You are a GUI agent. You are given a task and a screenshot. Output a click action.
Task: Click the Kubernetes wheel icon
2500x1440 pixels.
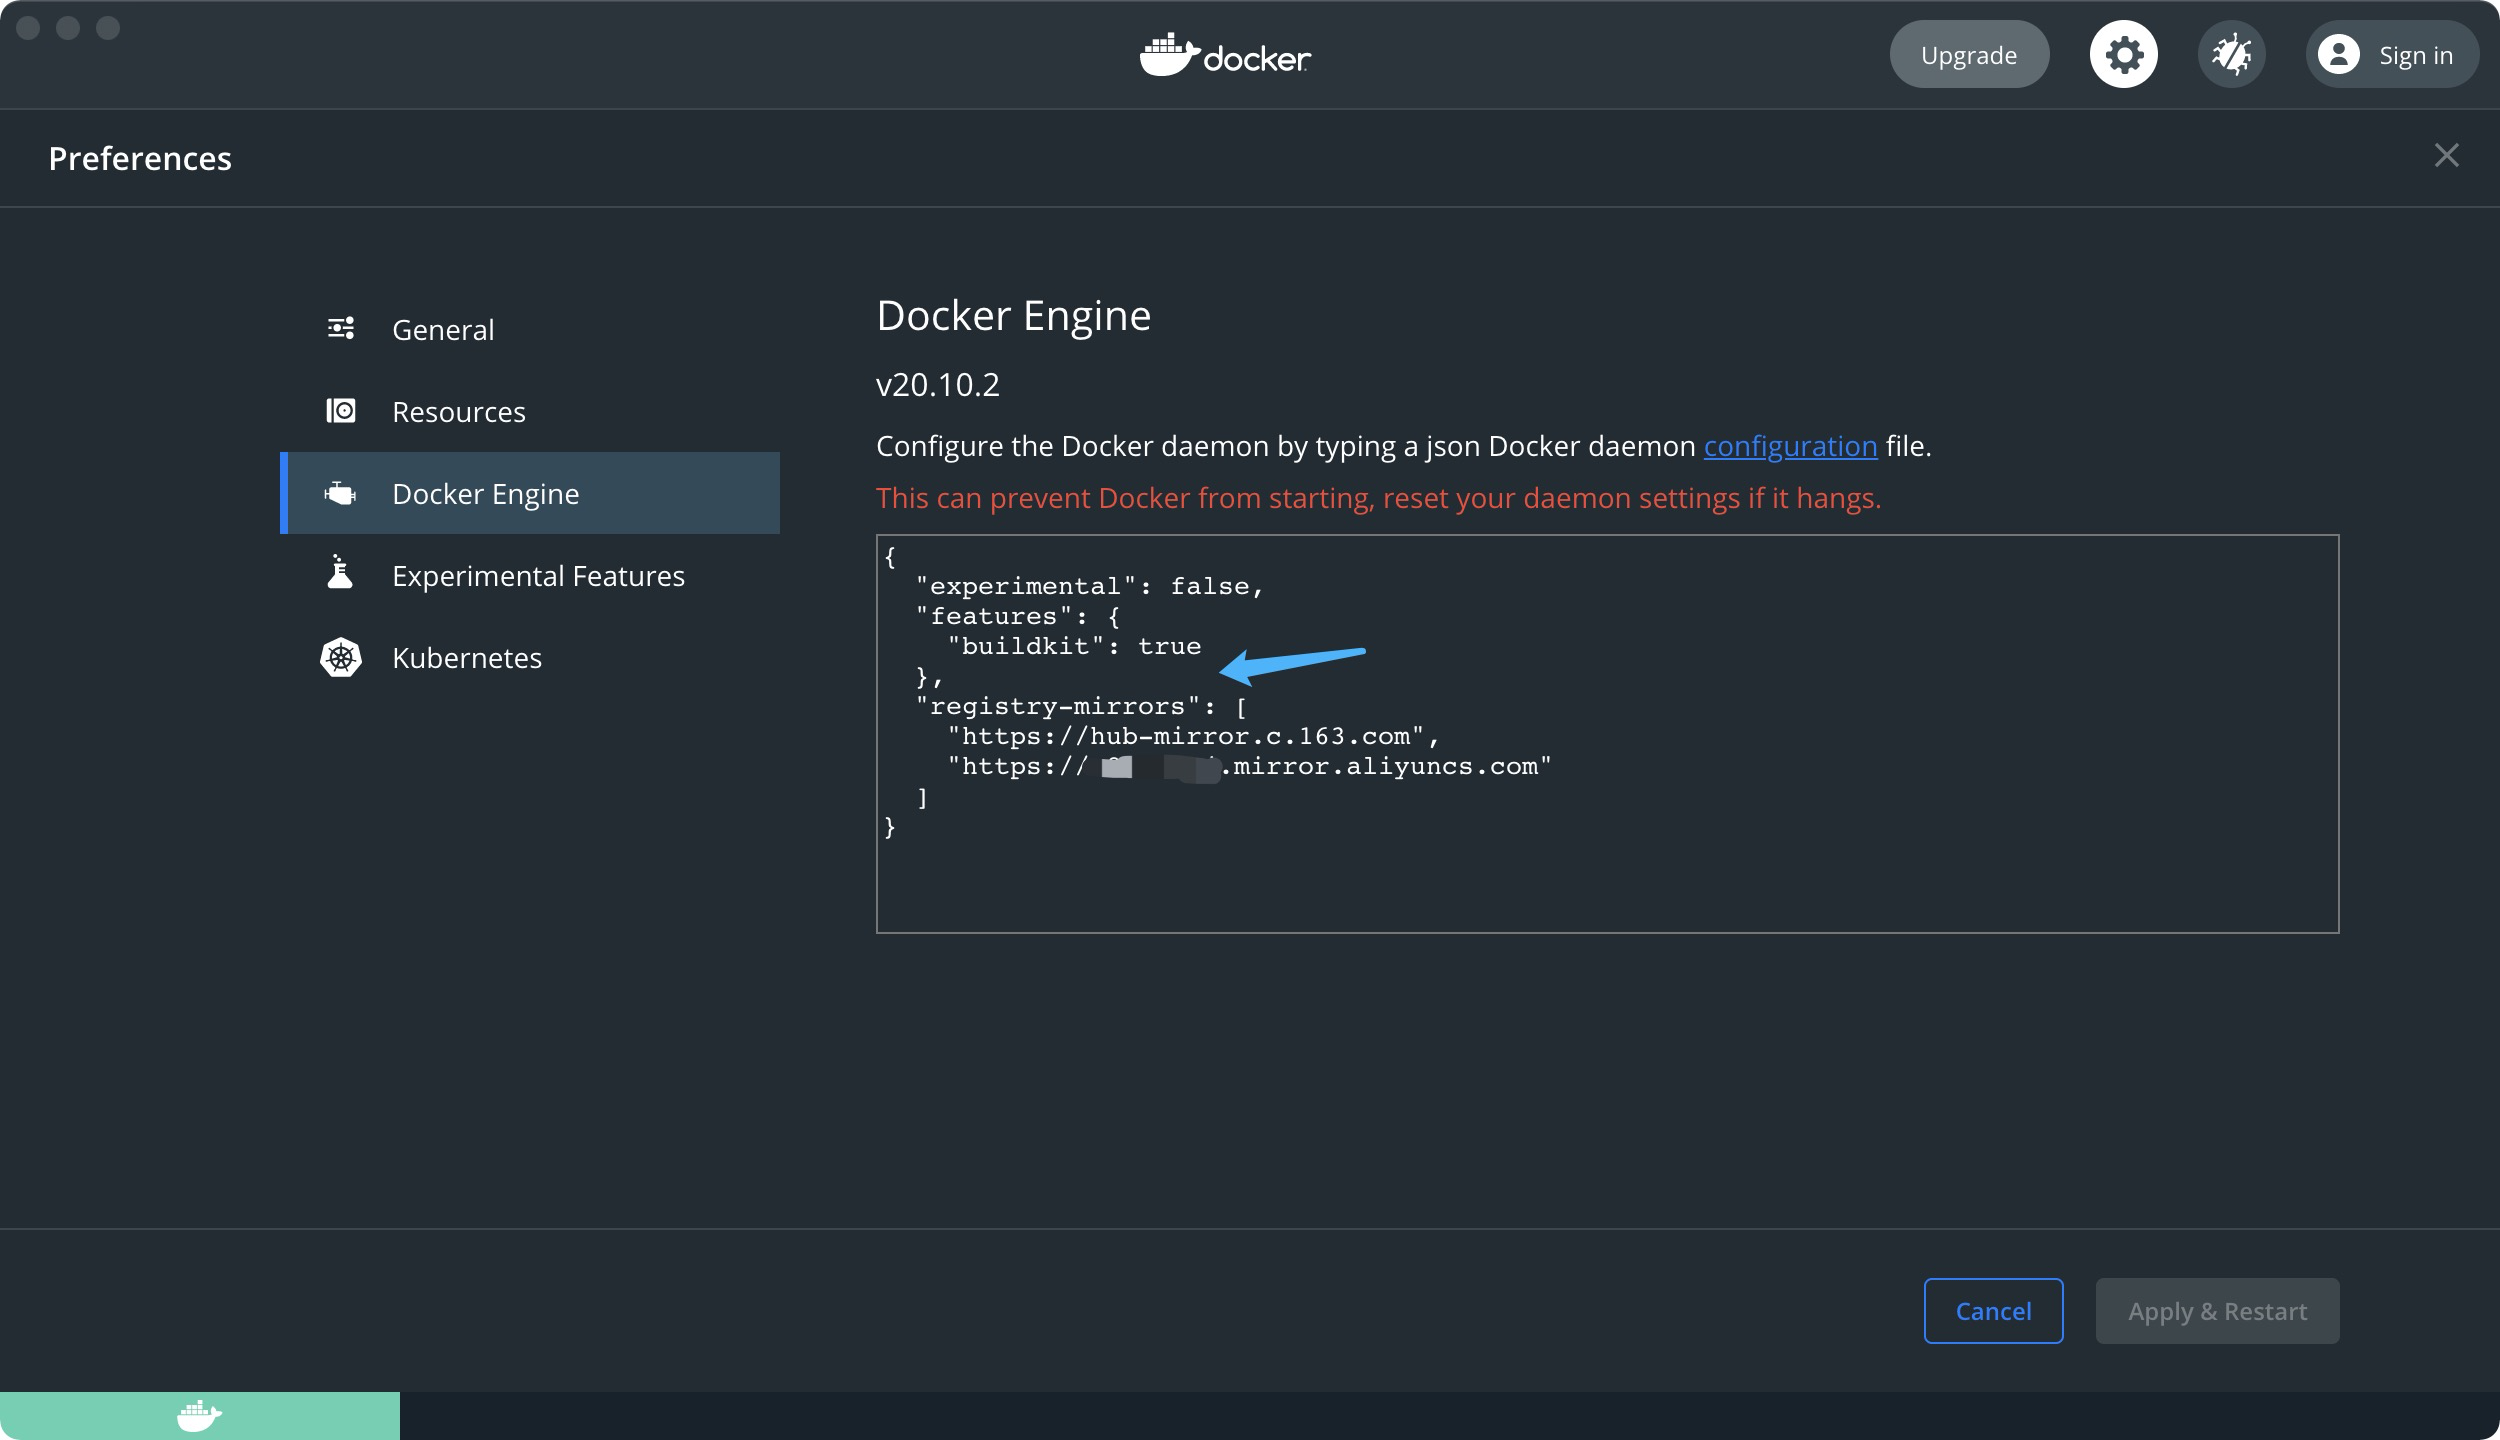pyautogui.click(x=340, y=658)
